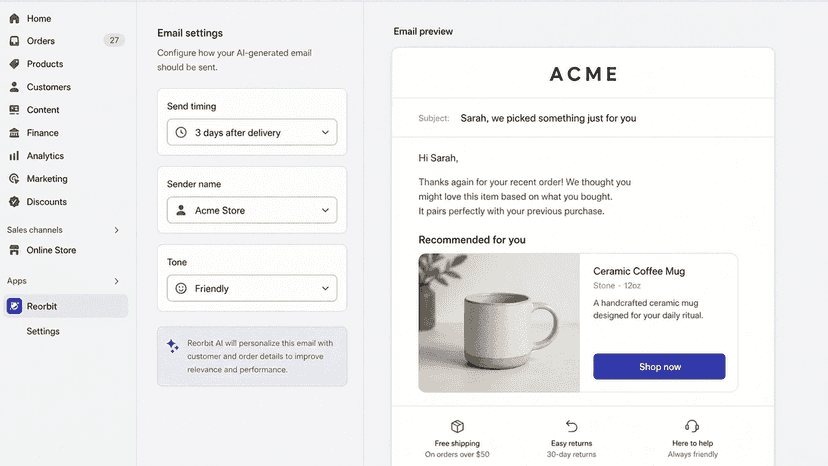Click the Finance bank icon
This screenshot has height=466, width=828.
[14, 133]
